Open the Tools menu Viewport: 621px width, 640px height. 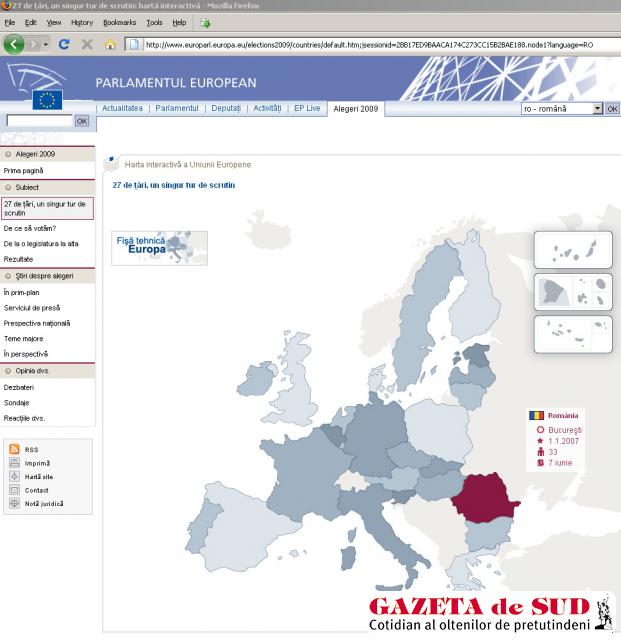(154, 23)
